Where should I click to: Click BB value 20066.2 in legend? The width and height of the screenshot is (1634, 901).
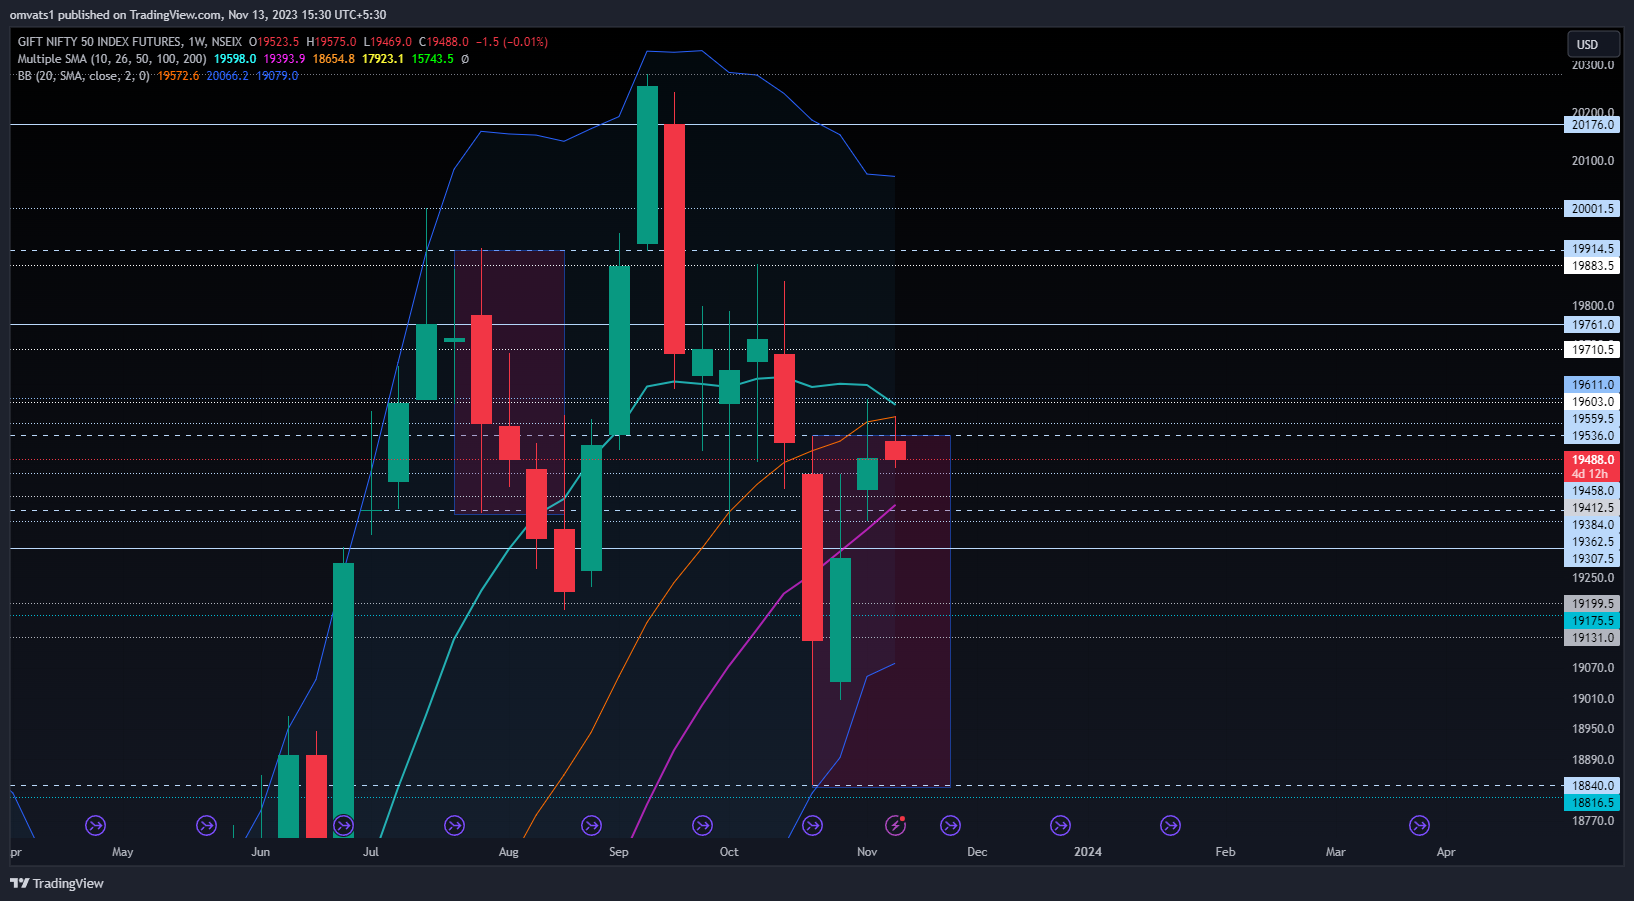(227, 76)
